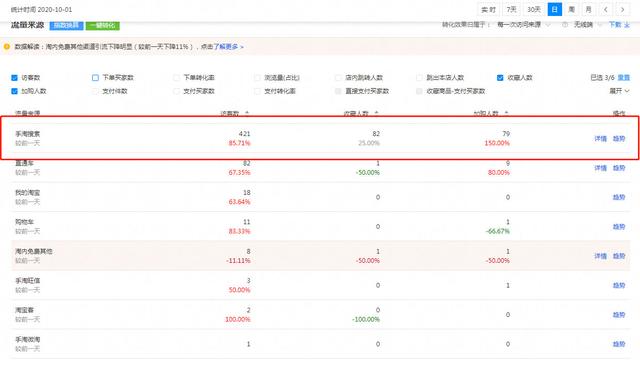The width and height of the screenshot is (640, 369).
Task: Open 趋势 for the 购物车 row
Action: coord(619,227)
